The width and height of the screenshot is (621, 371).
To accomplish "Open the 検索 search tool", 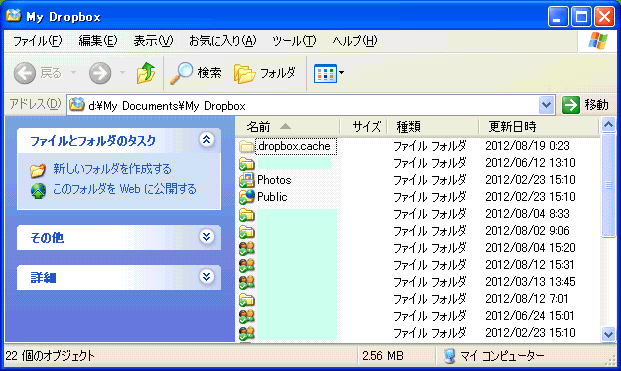I will point(196,73).
